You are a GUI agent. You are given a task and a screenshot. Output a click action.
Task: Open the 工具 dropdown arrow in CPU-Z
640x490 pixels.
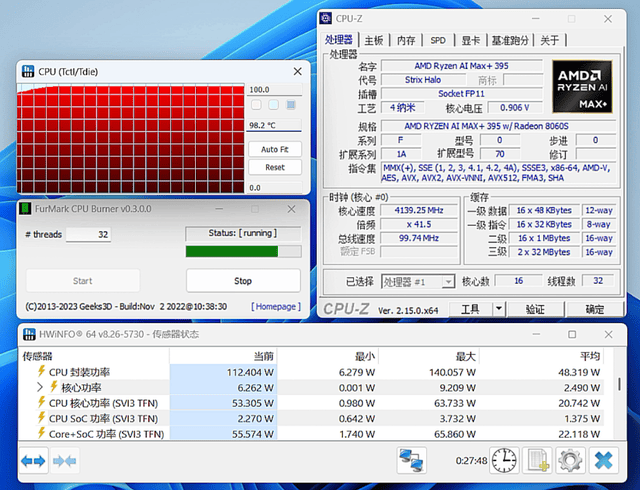(500, 309)
